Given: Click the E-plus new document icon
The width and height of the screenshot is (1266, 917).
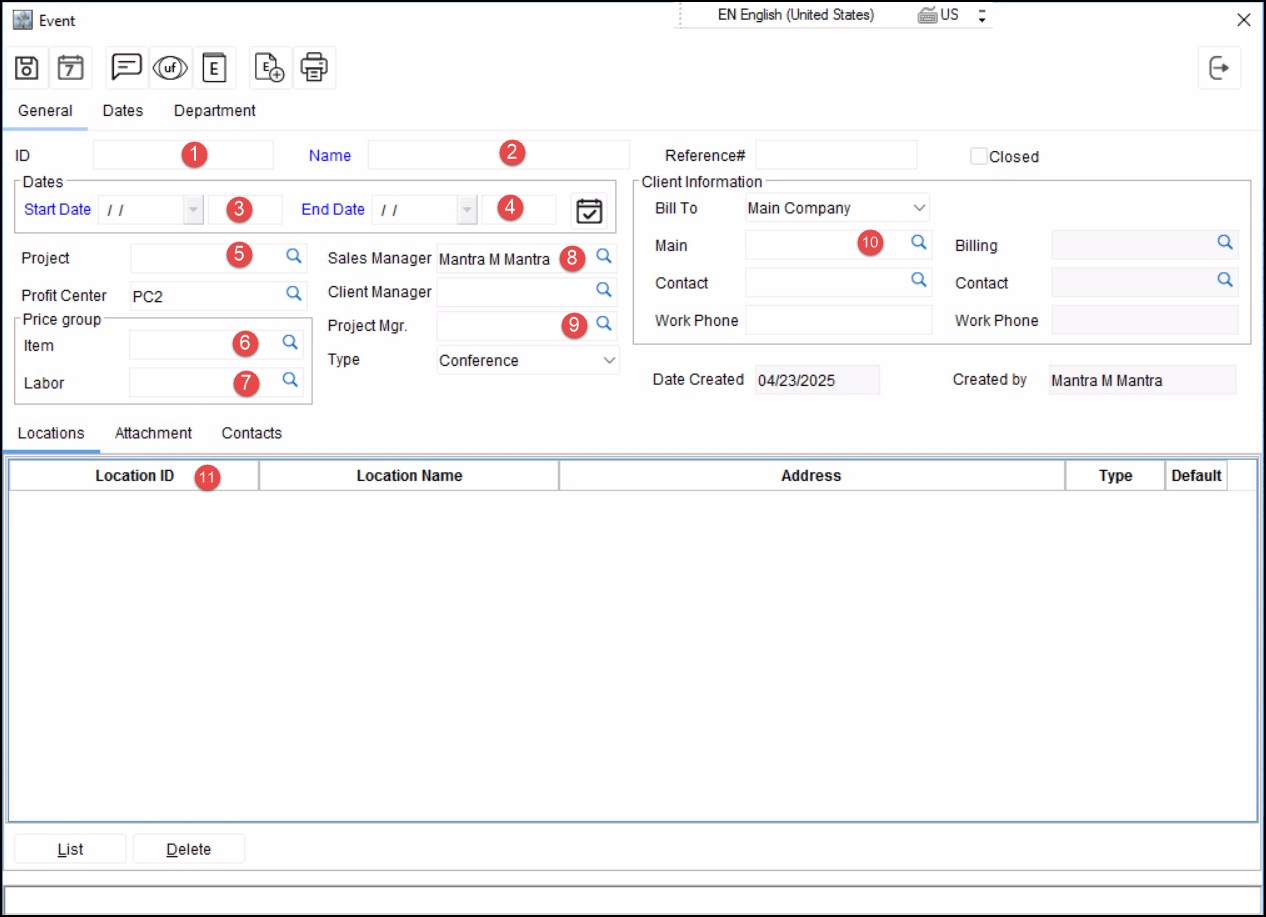Looking at the screenshot, I should (x=270, y=68).
